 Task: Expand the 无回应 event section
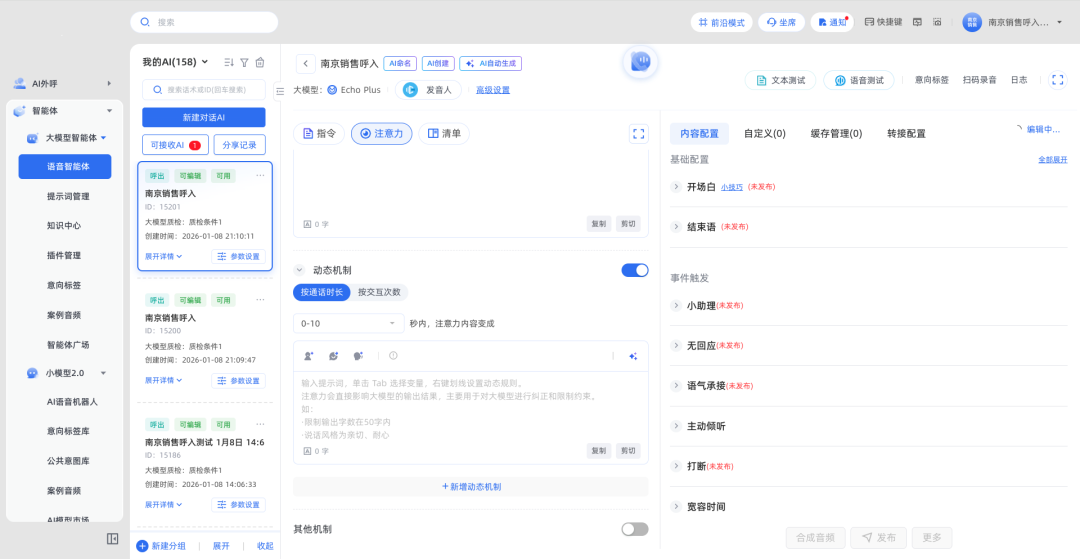(676, 345)
